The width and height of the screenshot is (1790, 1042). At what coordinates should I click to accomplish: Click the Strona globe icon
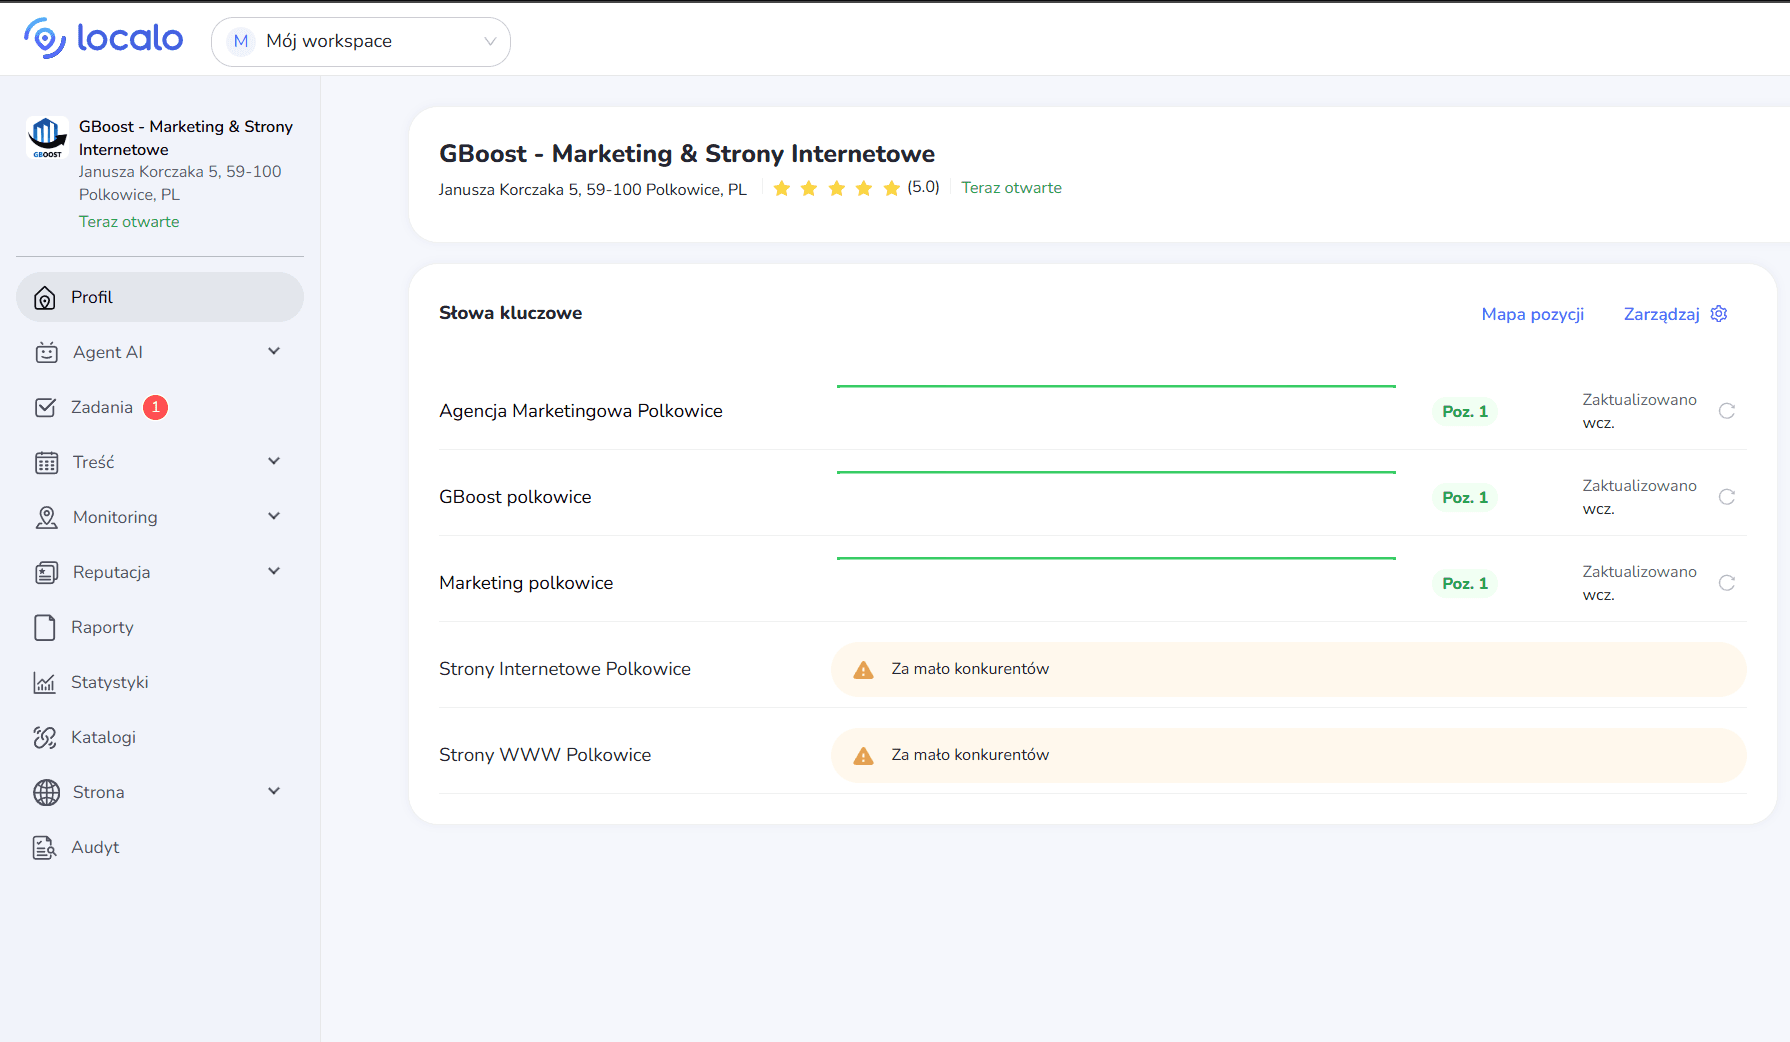[x=46, y=792]
